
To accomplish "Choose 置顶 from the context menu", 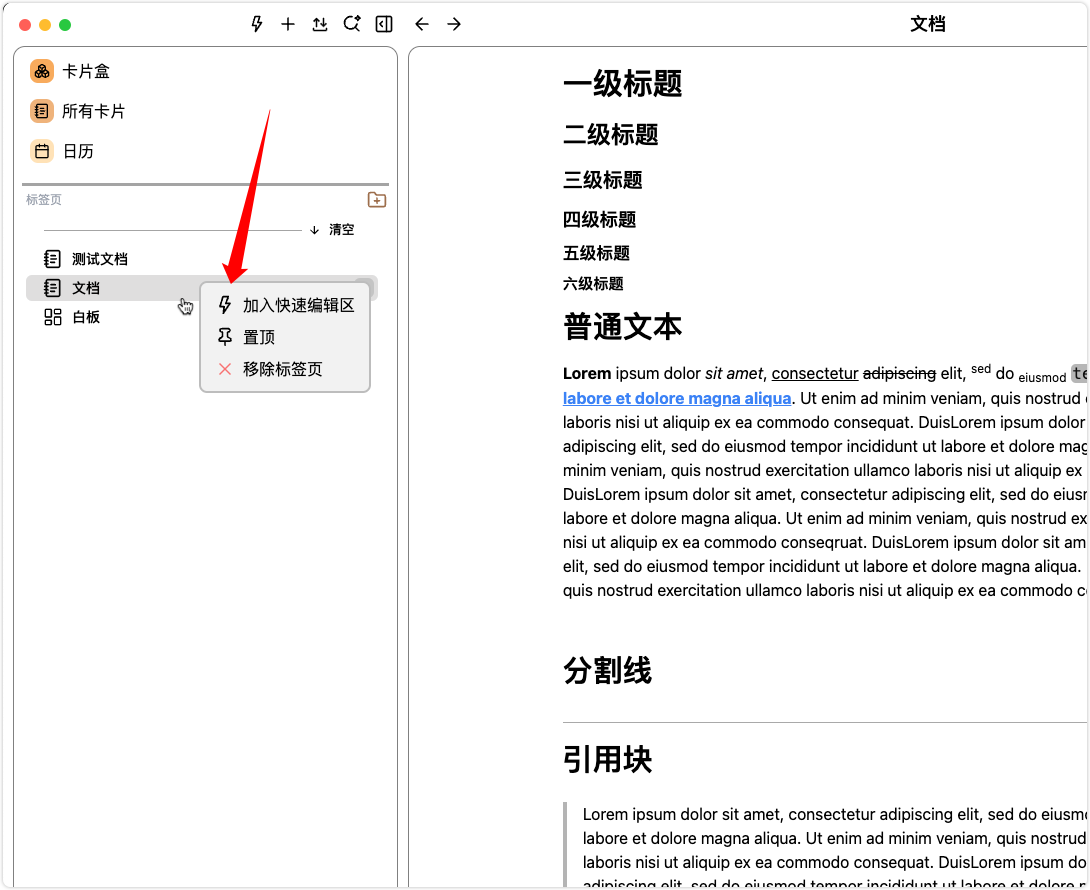I will pyautogui.click(x=285, y=337).
